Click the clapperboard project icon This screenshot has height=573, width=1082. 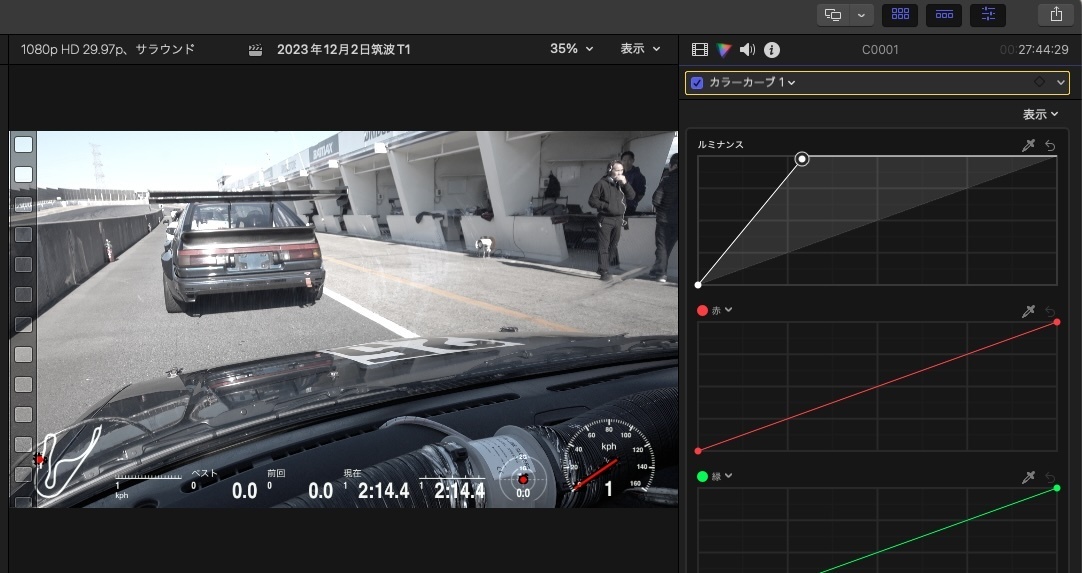tap(255, 50)
